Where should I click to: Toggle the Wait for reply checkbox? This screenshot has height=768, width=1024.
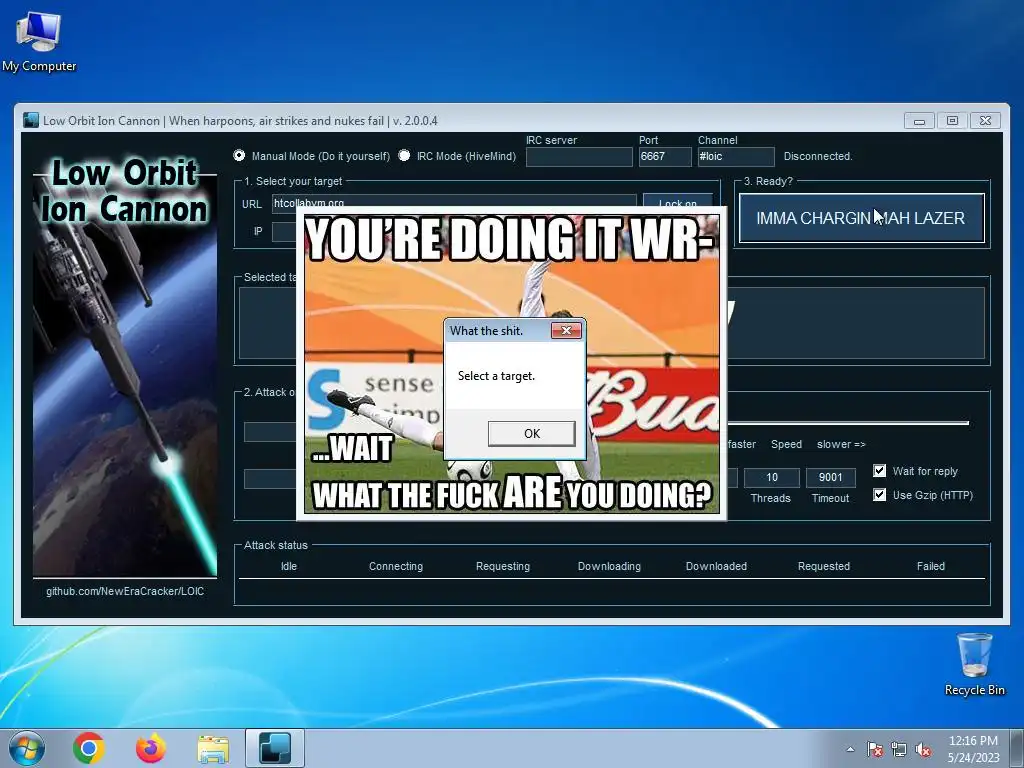(x=880, y=471)
